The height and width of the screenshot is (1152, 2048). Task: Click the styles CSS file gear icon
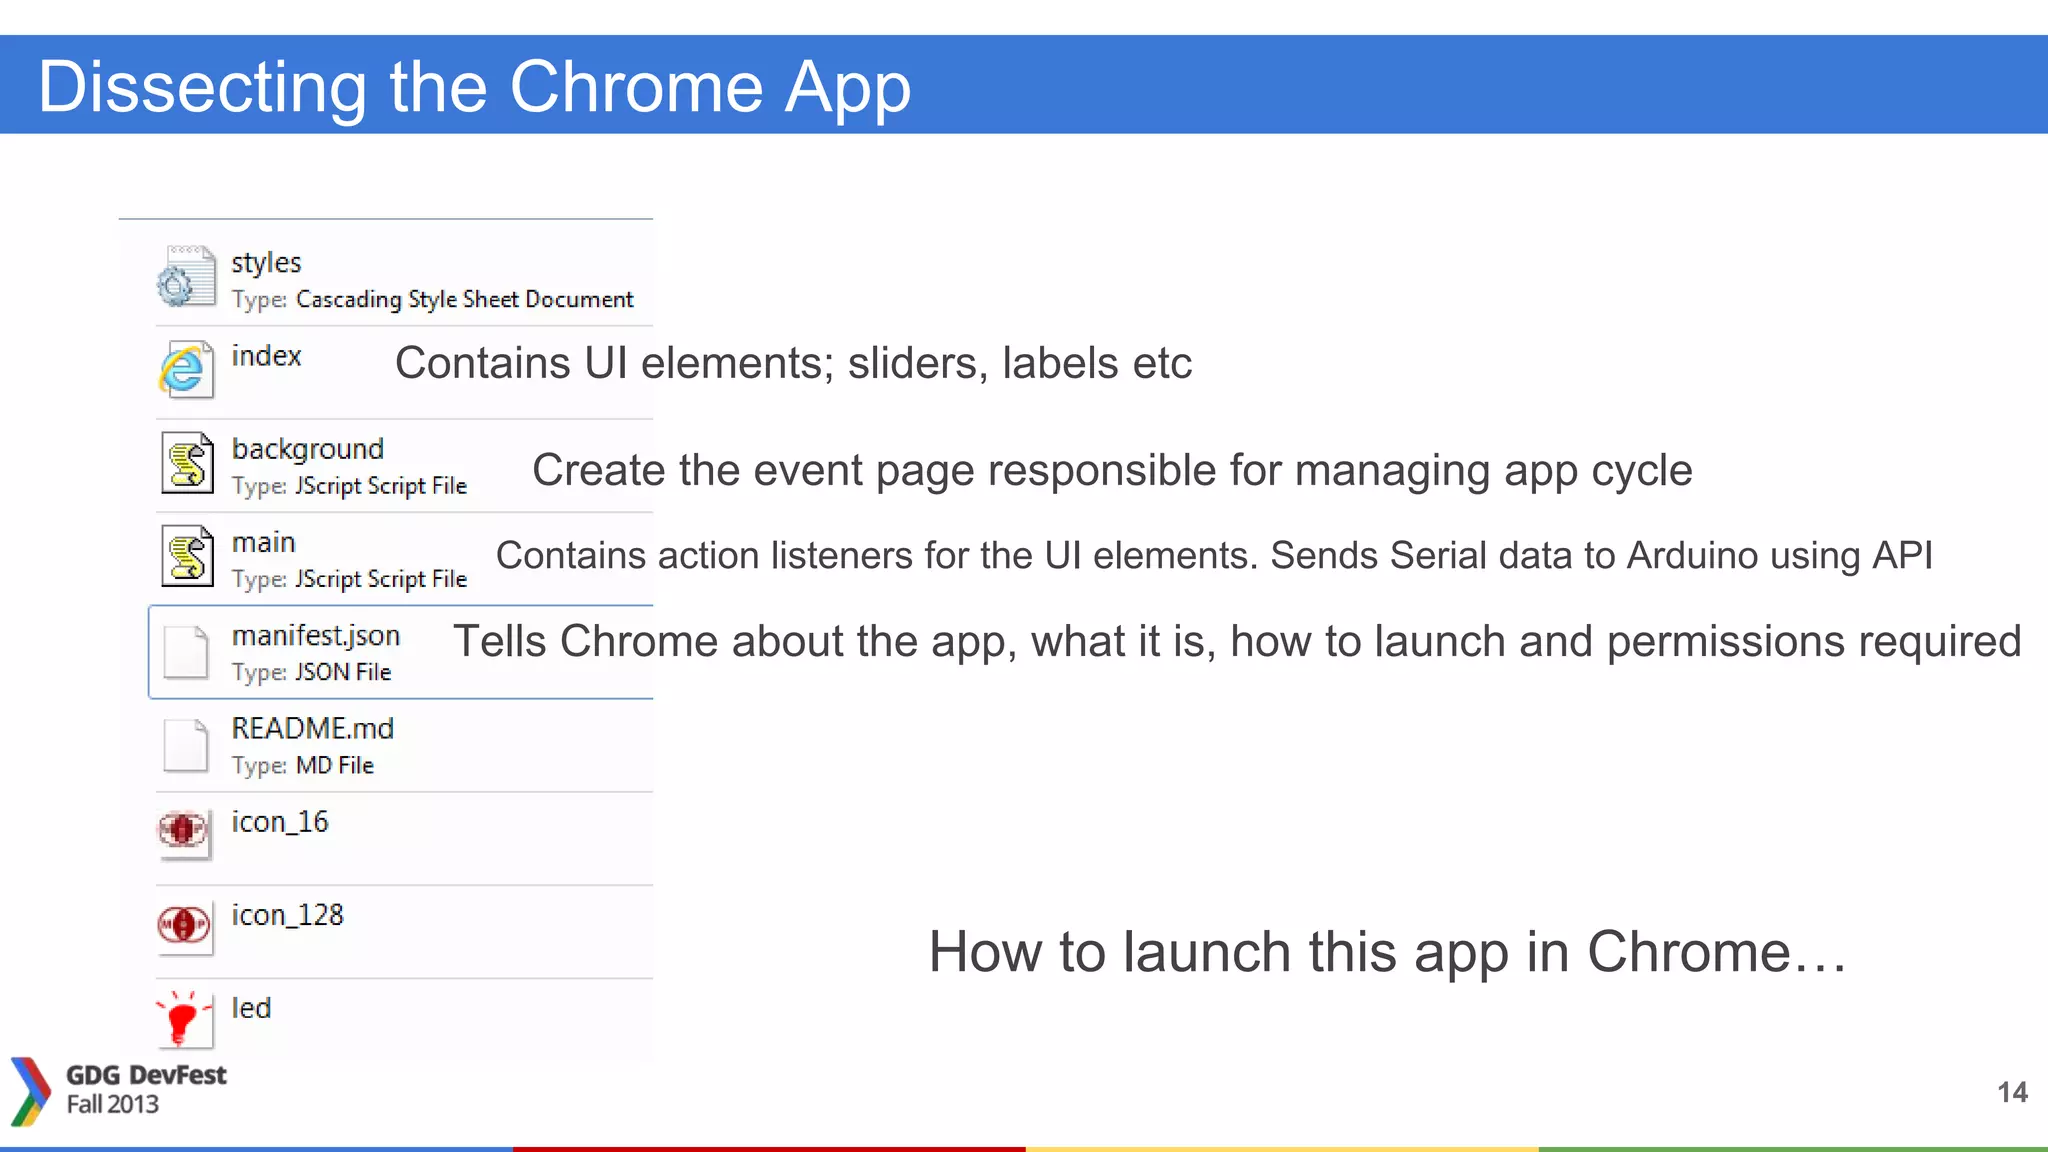coord(186,277)
